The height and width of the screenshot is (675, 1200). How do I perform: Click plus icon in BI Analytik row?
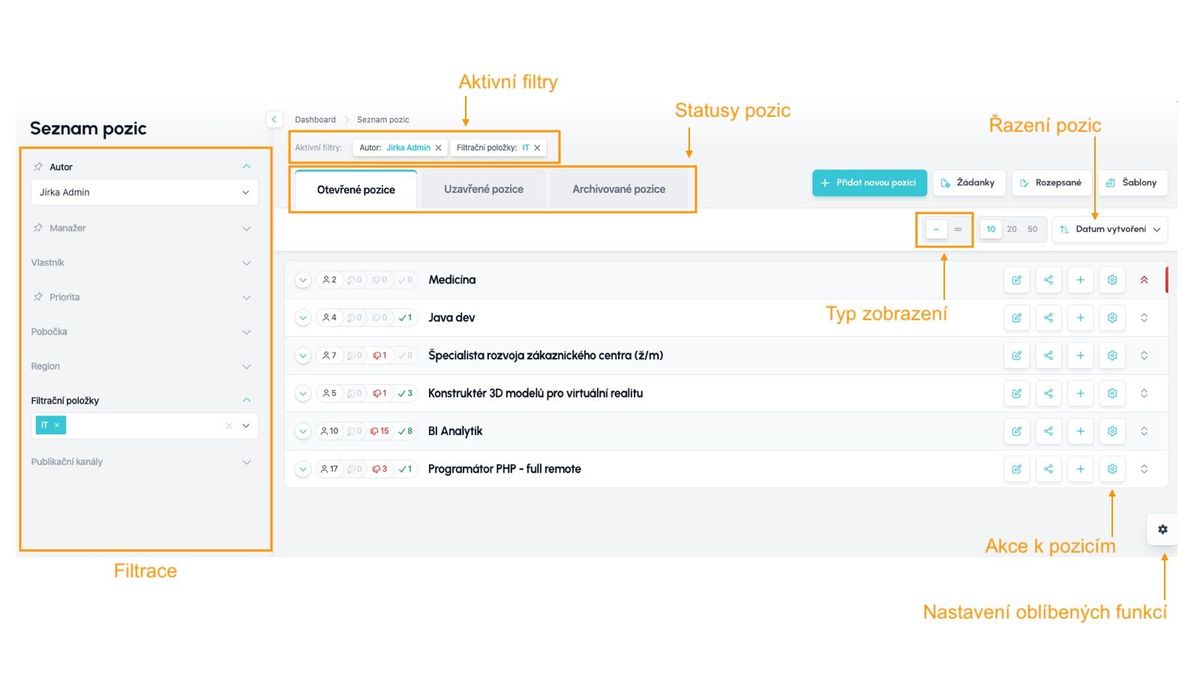[x=1080, y=431]
